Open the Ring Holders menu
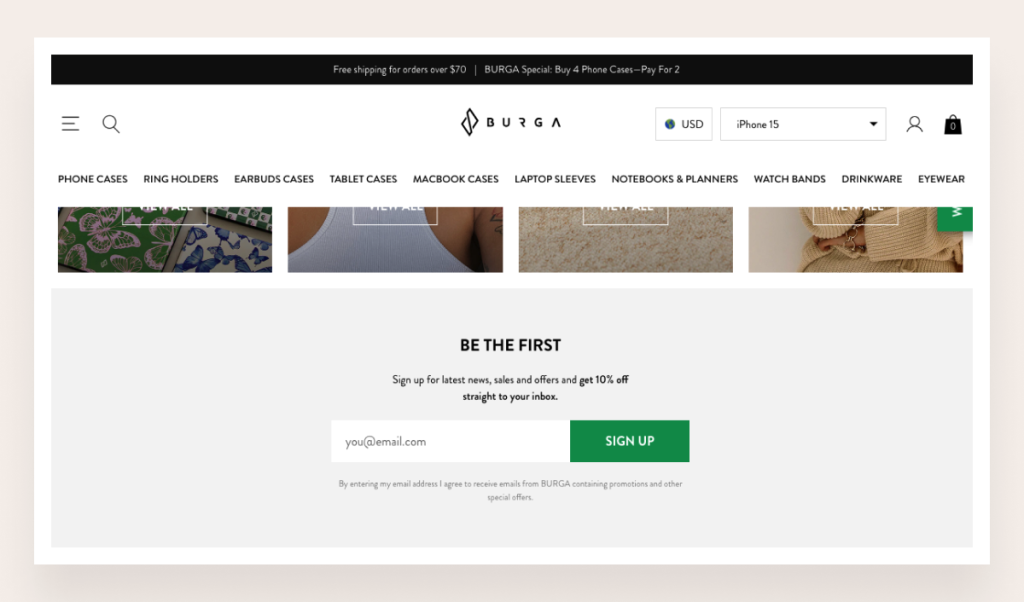Viewport: 1024px width, 602px height. tap(181, 179)
